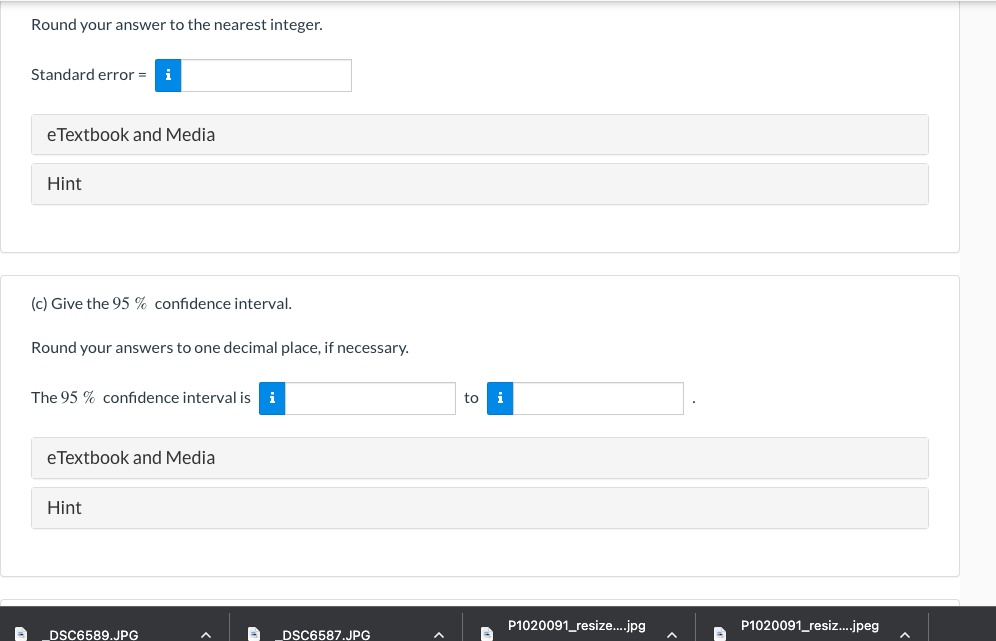Click the file icon next to _DSC6587.JPG
996x641 pixels.
254,632
